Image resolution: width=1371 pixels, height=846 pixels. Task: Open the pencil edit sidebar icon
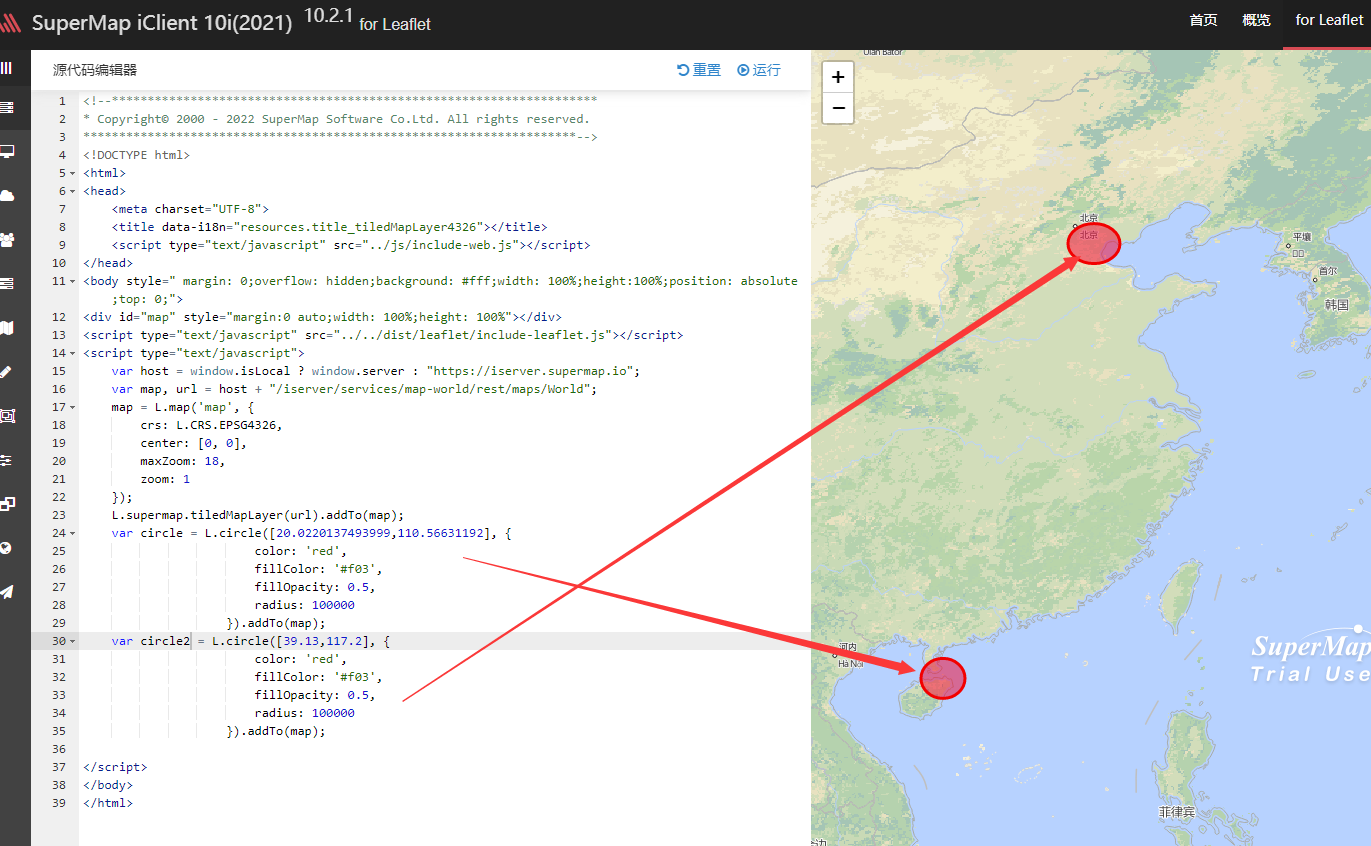pyautogui.click(x=6, y=371)
